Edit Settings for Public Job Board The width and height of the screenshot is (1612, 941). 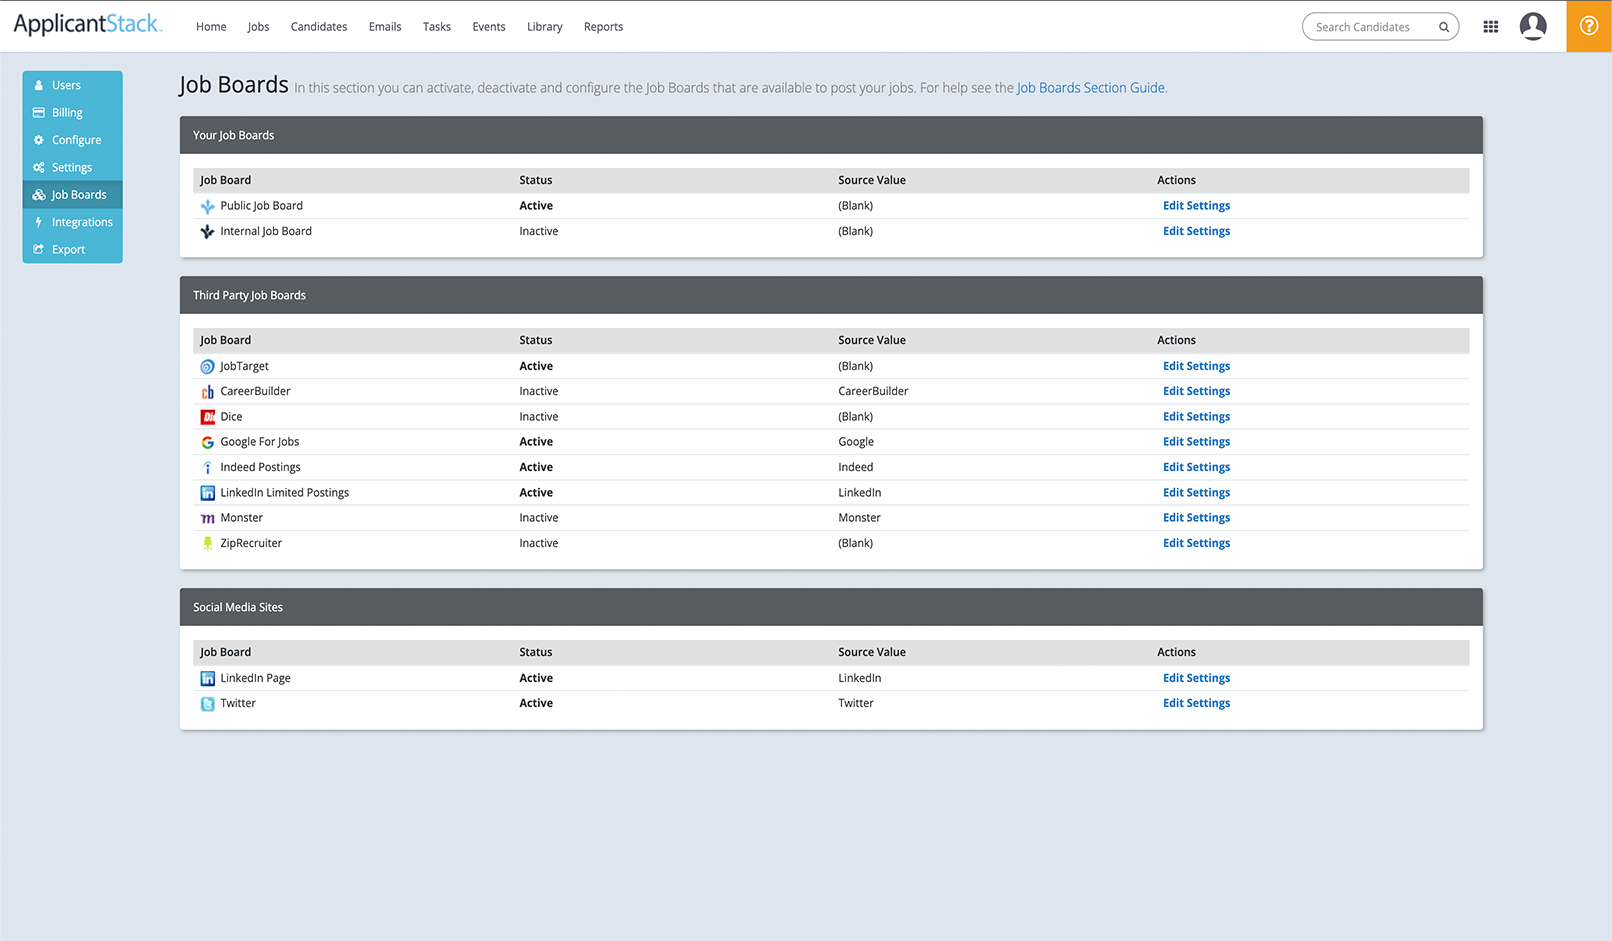pyautogui.click(x=1196, y=206)
